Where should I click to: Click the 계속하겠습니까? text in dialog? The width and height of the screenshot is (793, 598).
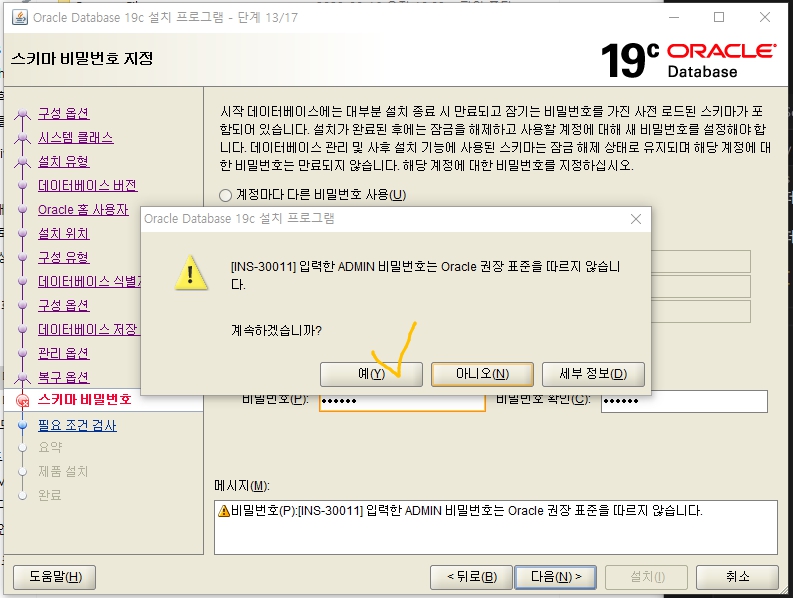277,330
